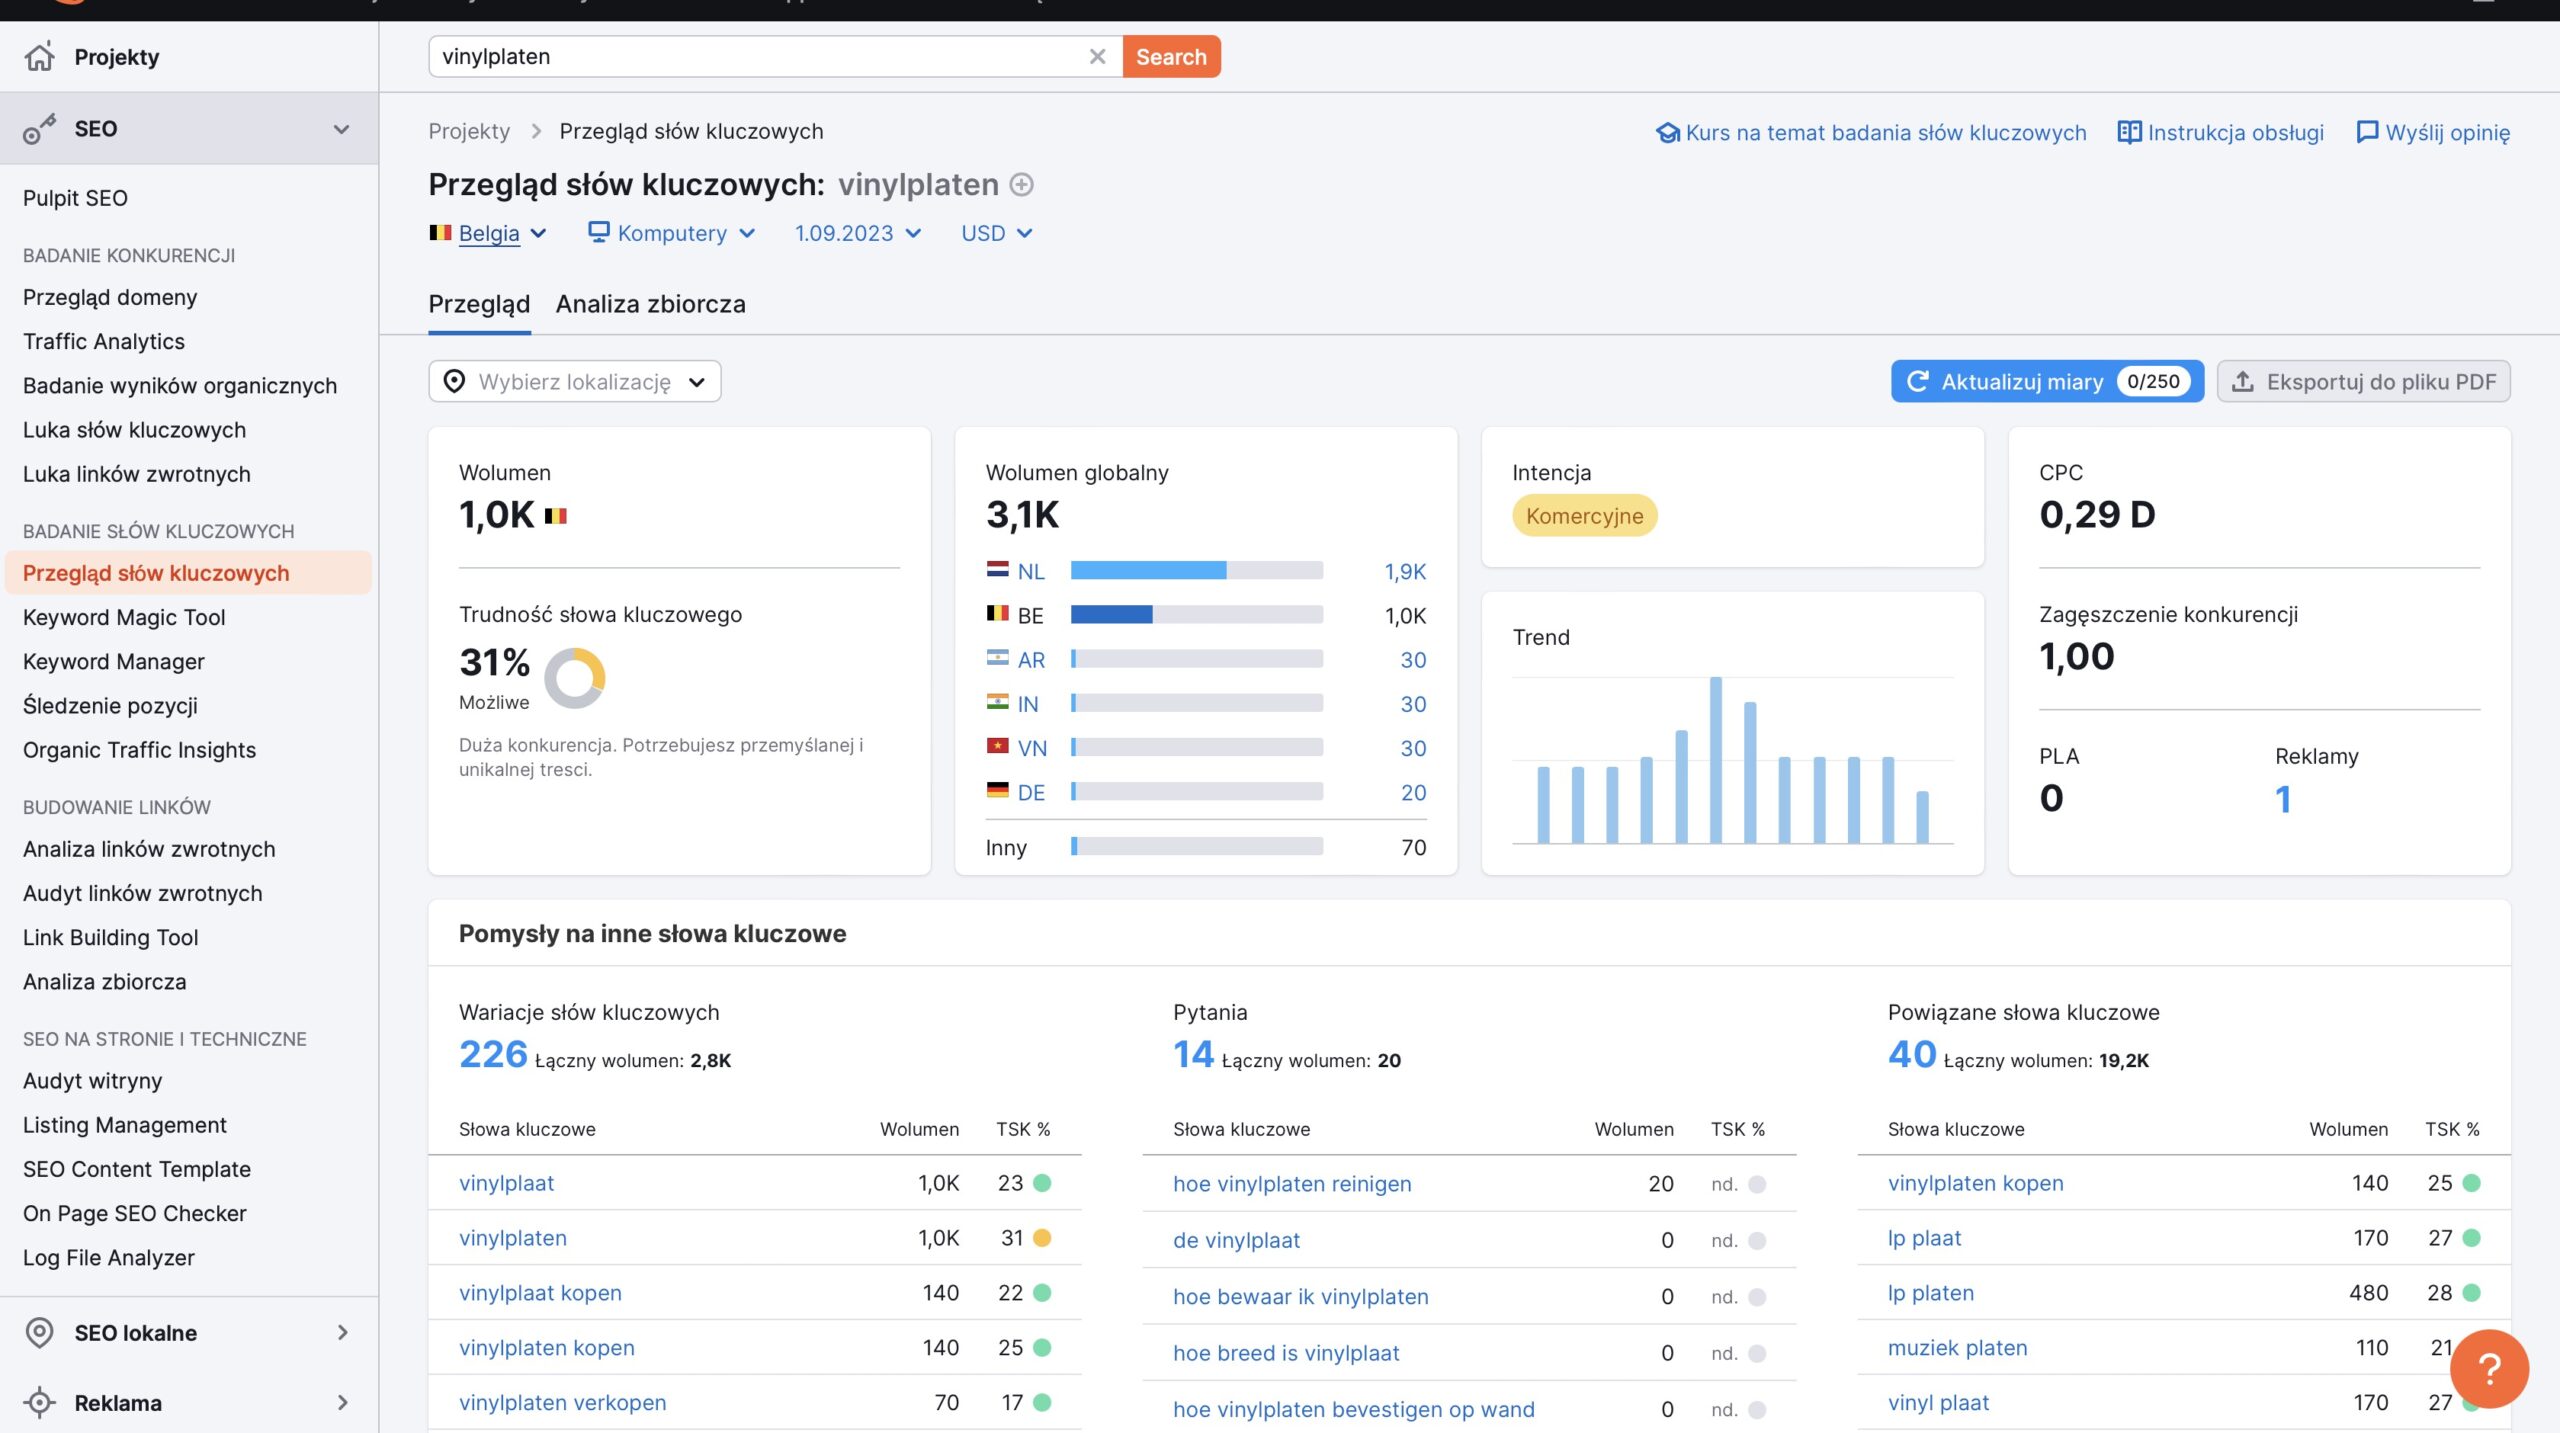
Task: Collapse the SEO sidebar section
Action: click(341, 129)
